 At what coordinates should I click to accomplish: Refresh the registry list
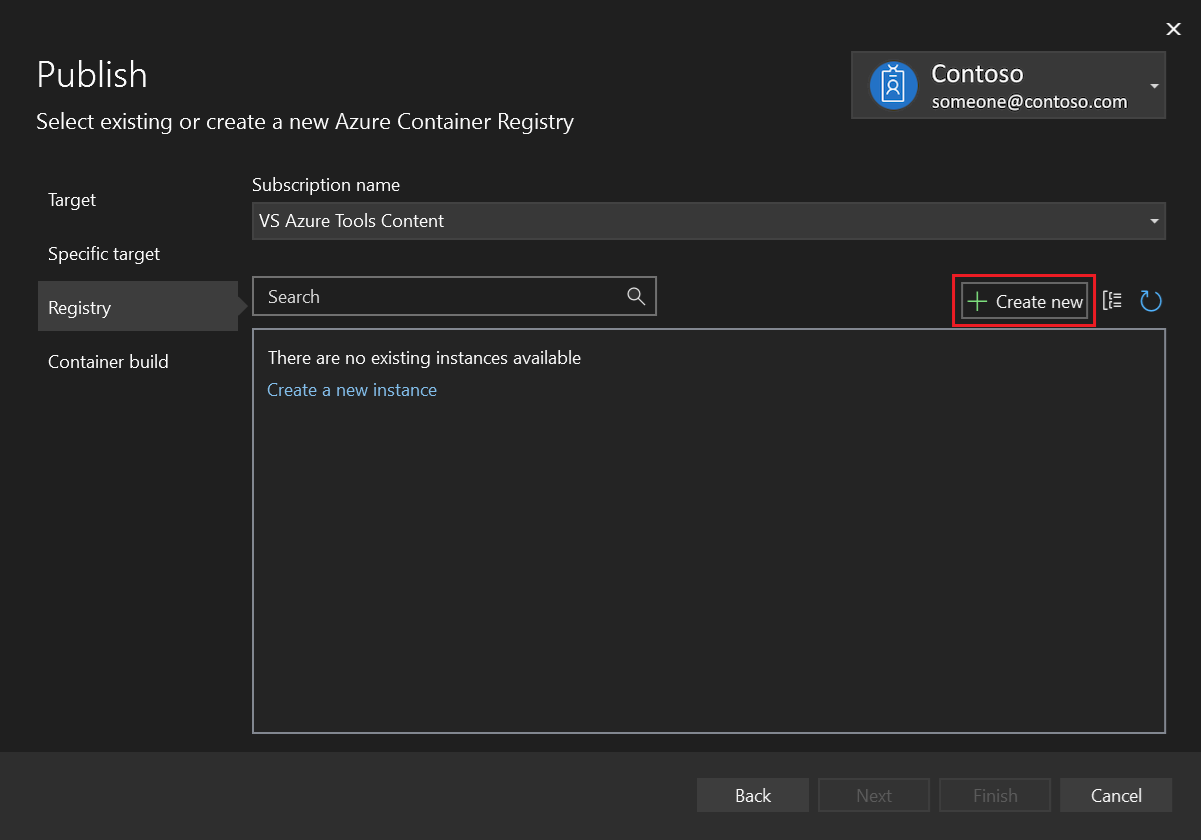pyautogui.click(x=1151, y=300)
